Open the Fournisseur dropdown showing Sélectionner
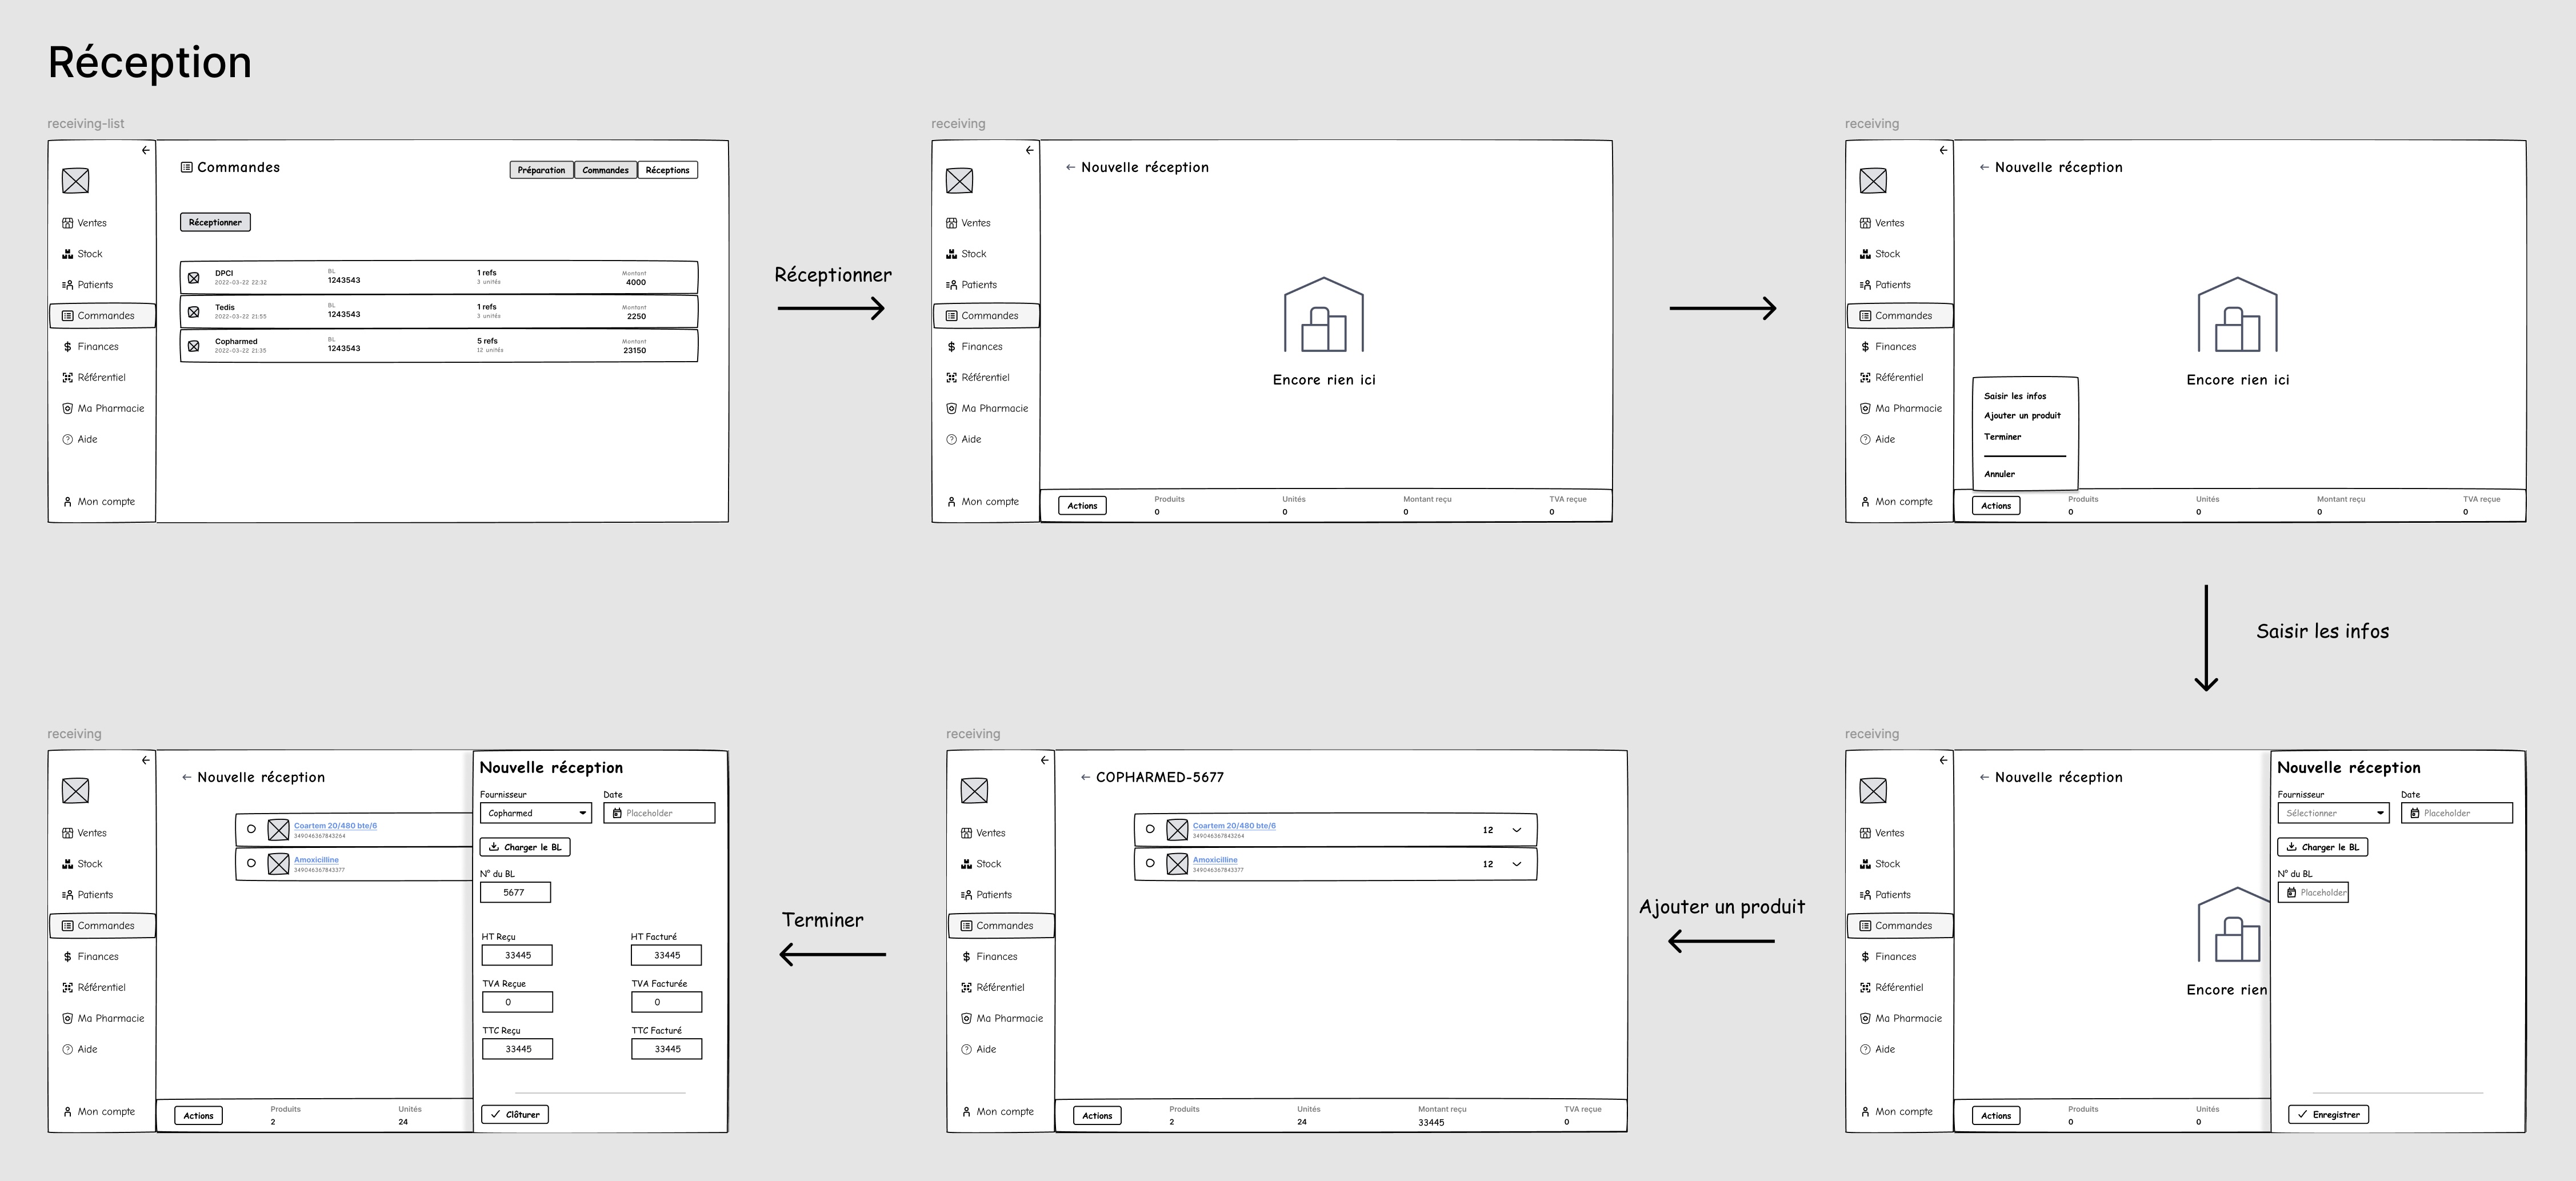2576x1181 pixels. [x=2333, y=813]
